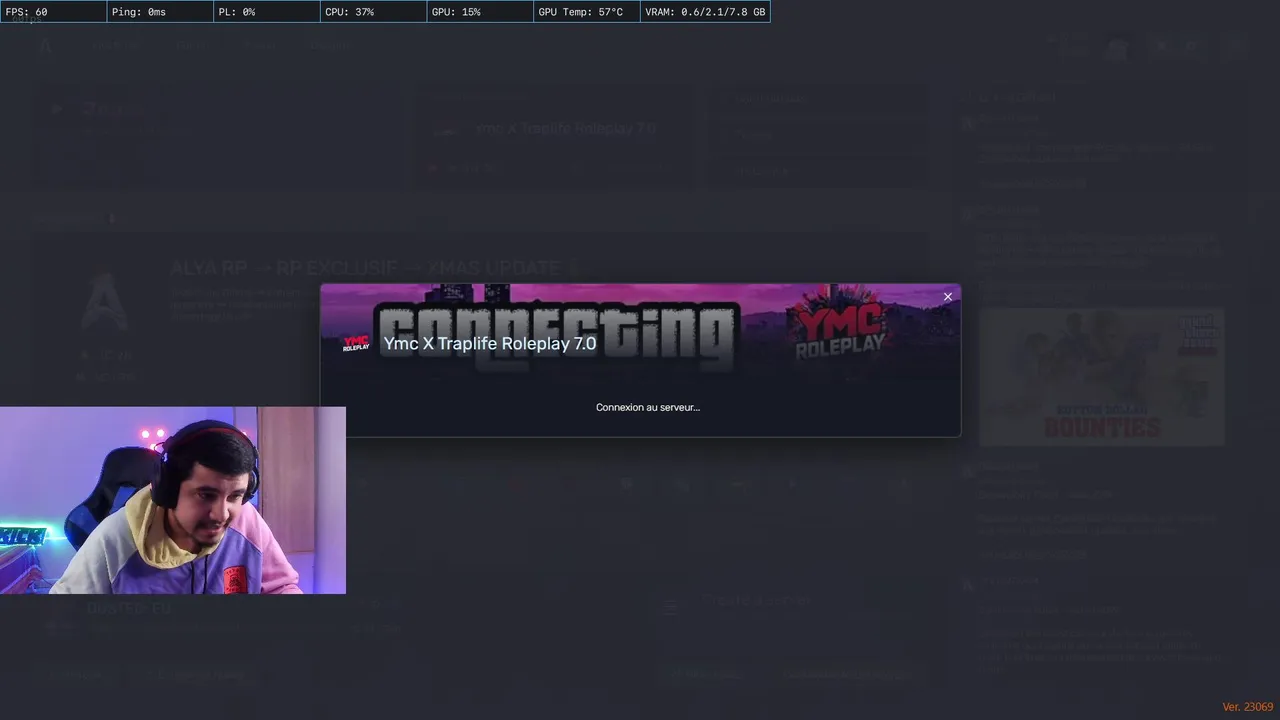Click the GPU: 15% overlay readout
The image size is (1280, 720).
480,12
